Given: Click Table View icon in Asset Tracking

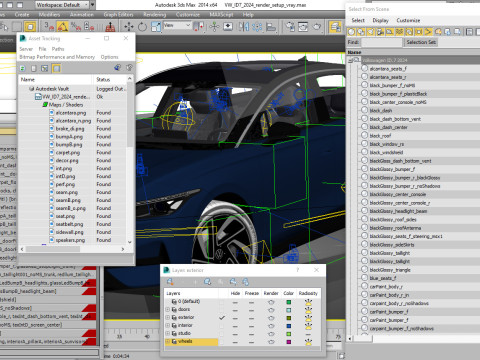Looking at the screenshot, I should pyautogui.click(x=57, y=69).
